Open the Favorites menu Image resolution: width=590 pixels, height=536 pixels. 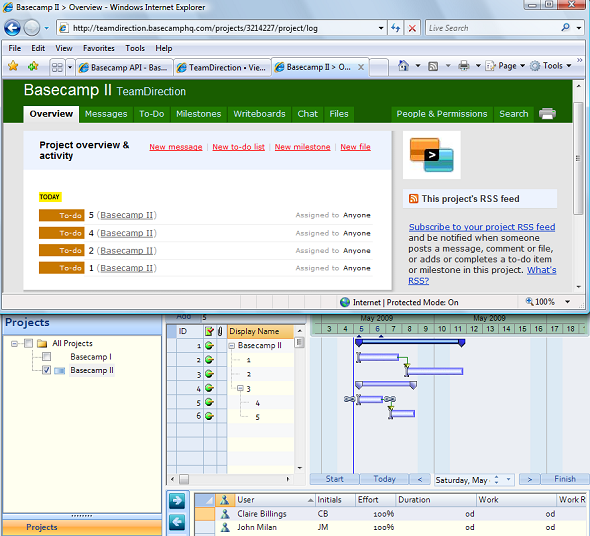click(x=99, y=48)
